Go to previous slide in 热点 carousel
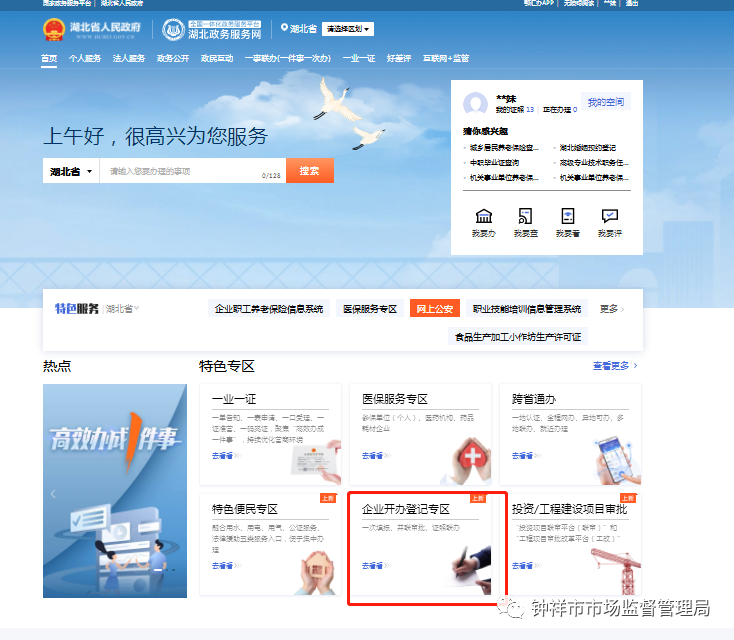This screenshot has height=640, width=734. 53,493
